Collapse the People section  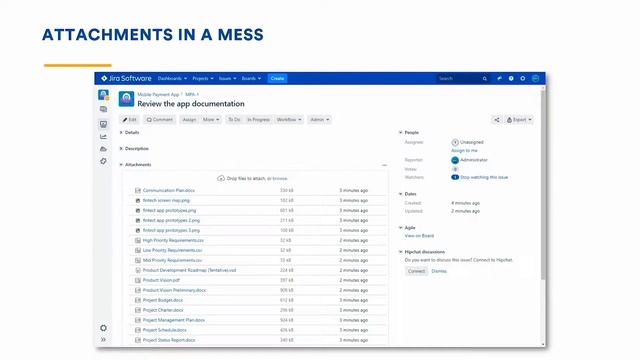coord(400,133)
